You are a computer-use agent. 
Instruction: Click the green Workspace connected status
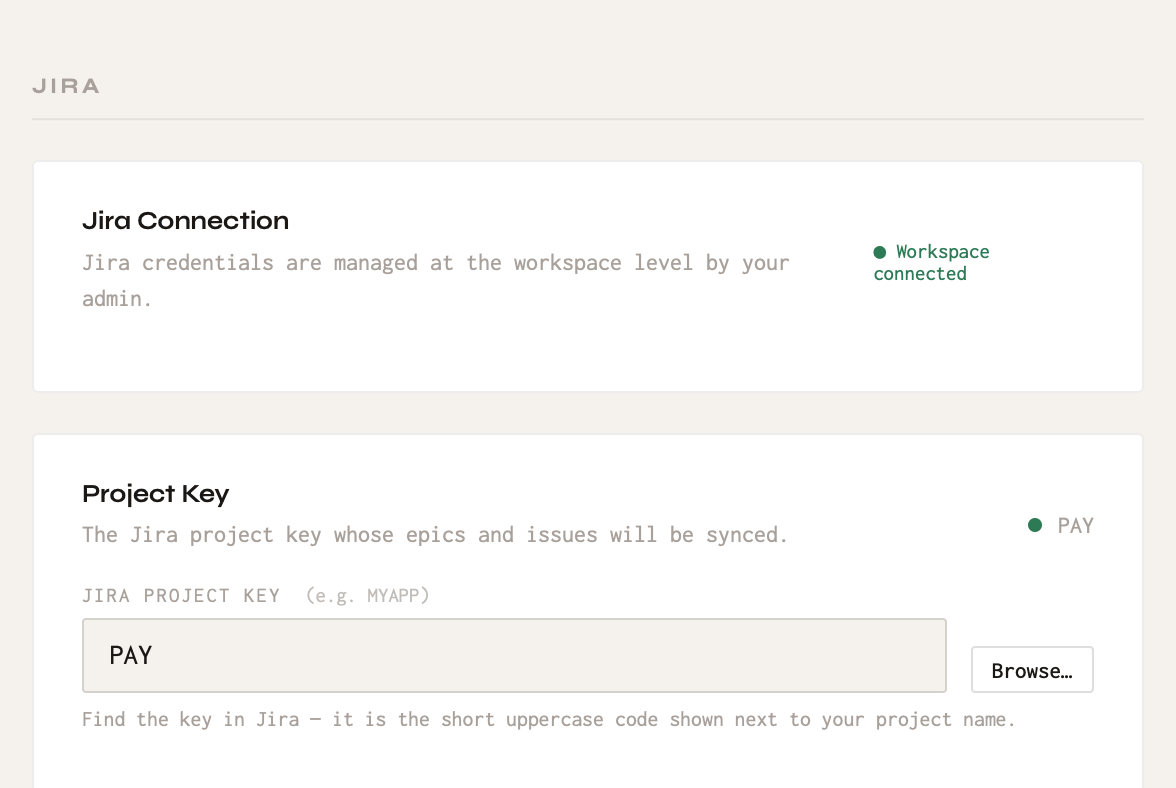[932, 262]
